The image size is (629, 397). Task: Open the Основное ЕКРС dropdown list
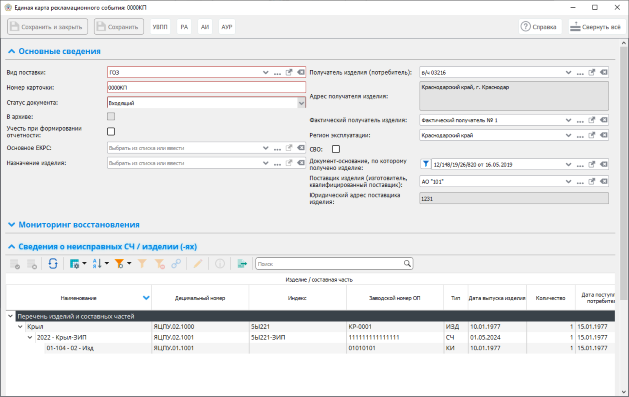[266, 148]
